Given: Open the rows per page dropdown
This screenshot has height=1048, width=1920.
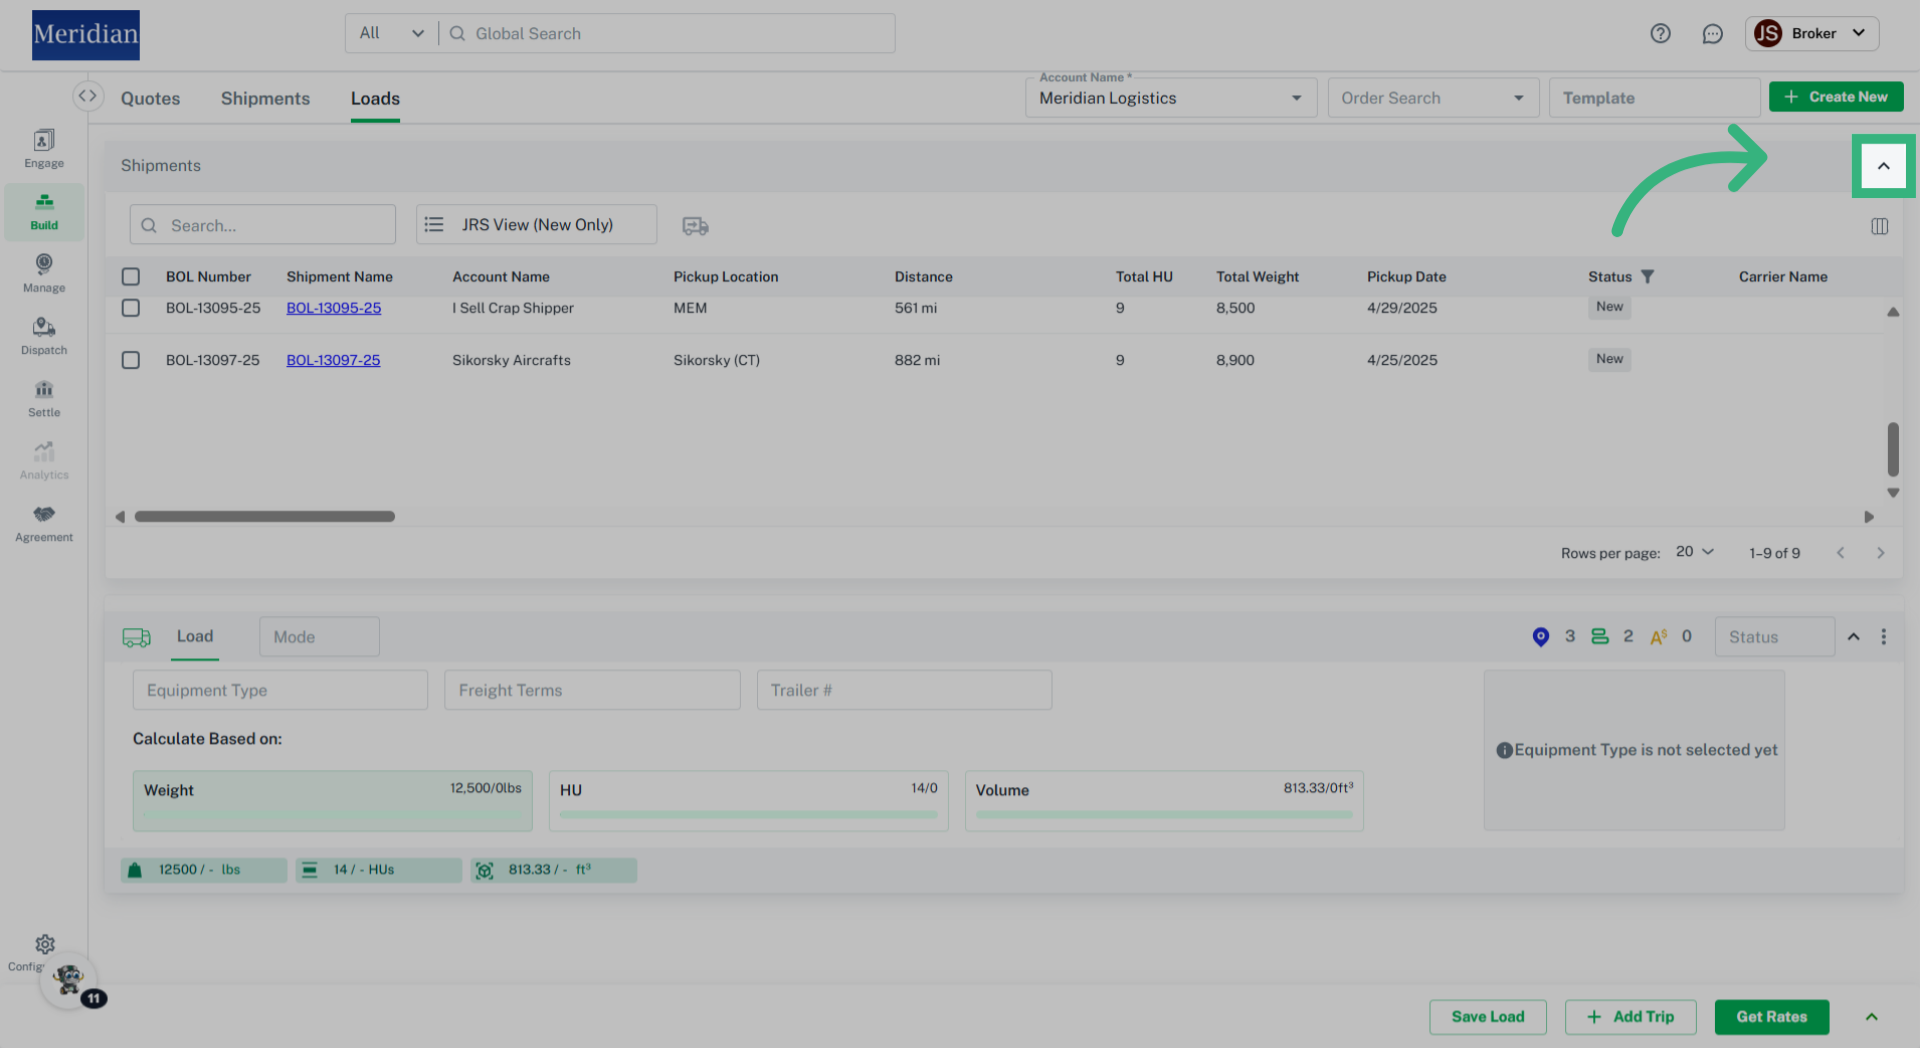Looking at the screenshot, I should 1695,552.
